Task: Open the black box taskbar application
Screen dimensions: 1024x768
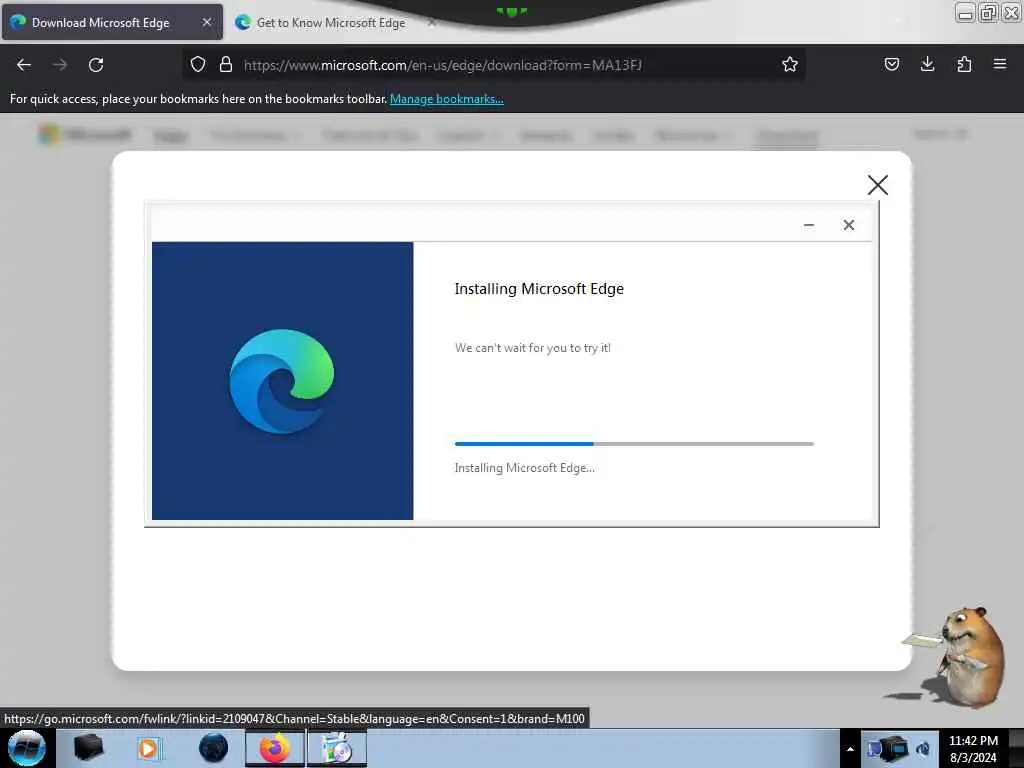Action: [89, 748]
